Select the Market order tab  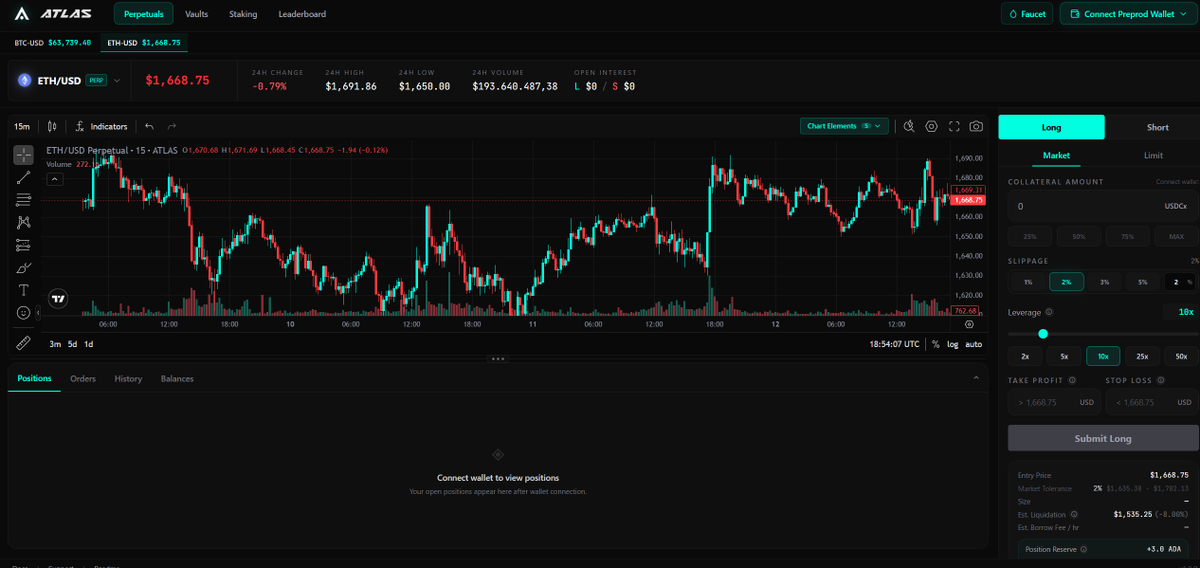(1056, 156)
